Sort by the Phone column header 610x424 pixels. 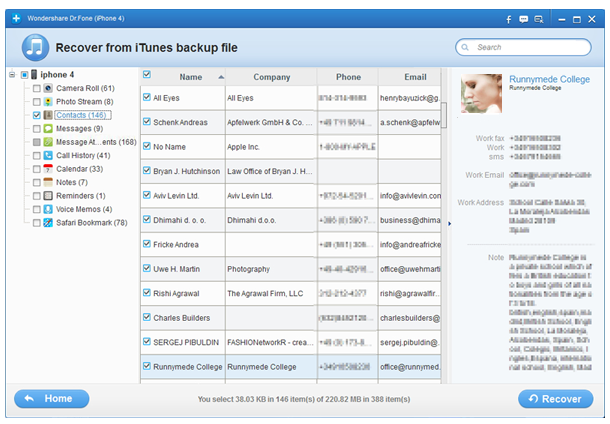point(348,77)
